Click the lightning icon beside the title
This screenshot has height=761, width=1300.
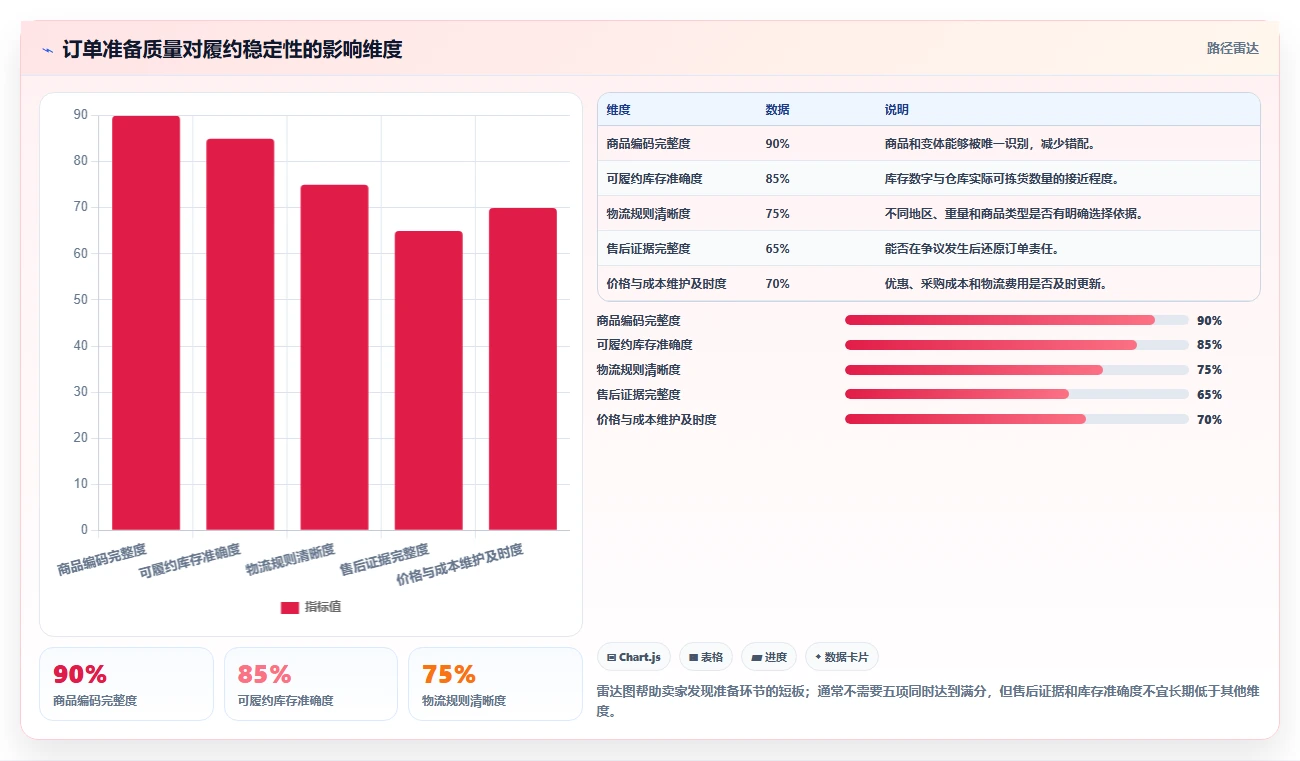[47, 50]
